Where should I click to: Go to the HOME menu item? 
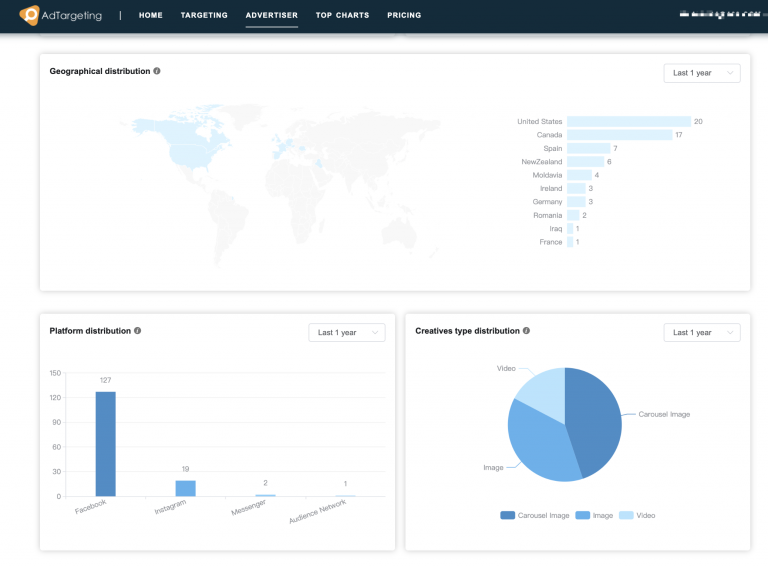pyautogui.click(x=150, y=15)
